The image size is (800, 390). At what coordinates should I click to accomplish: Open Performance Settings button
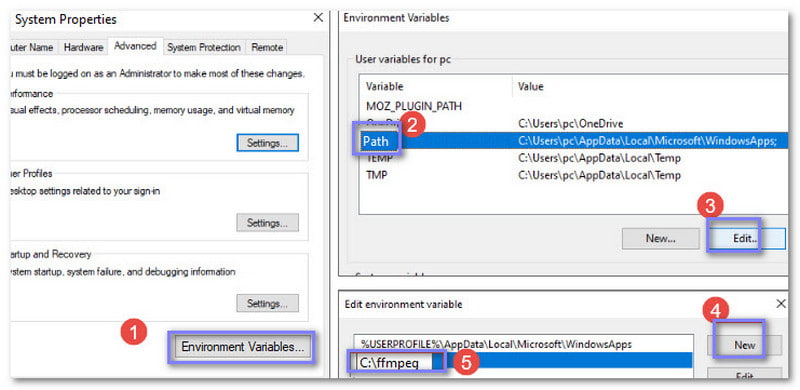tap(267, 143)
